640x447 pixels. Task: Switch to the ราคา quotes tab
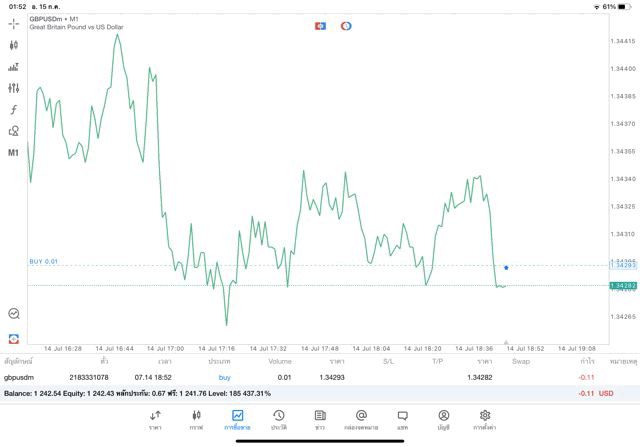tap(155, 419)
